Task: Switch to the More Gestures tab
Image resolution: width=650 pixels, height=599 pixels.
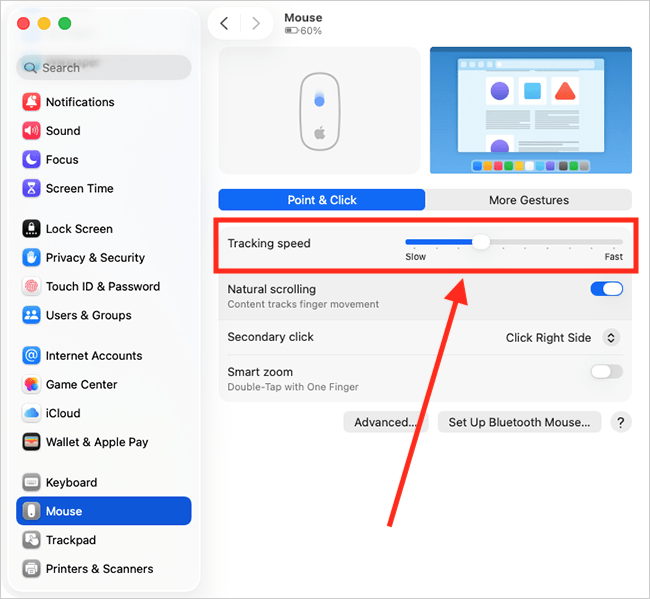Action: [528, 200]
